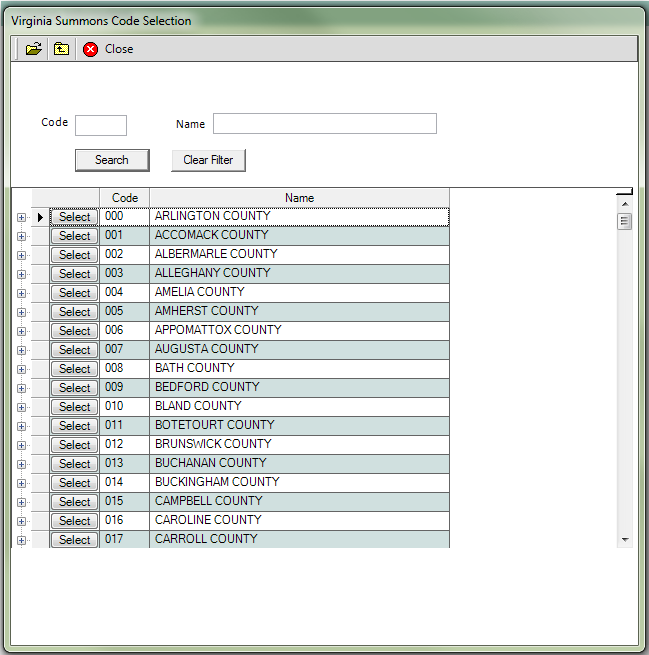
Task: Expand the Amelia County row
Action: pyautogui.click(x=21, y=293)
